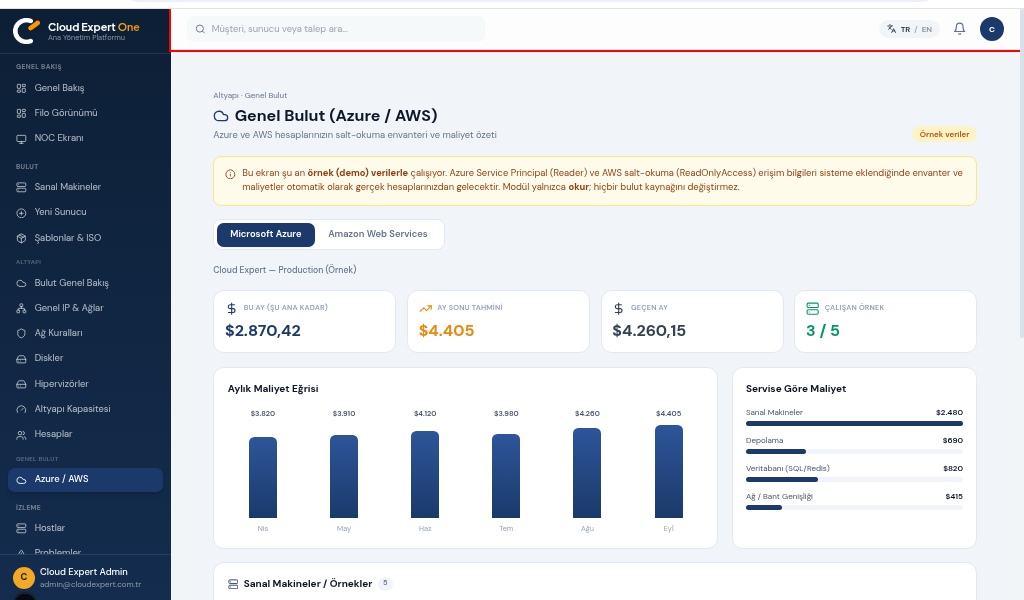Open Filo Görünümü sidebar icon
Image resolution: width=1024 pixels, height=600 pixels.
point(22,113)
